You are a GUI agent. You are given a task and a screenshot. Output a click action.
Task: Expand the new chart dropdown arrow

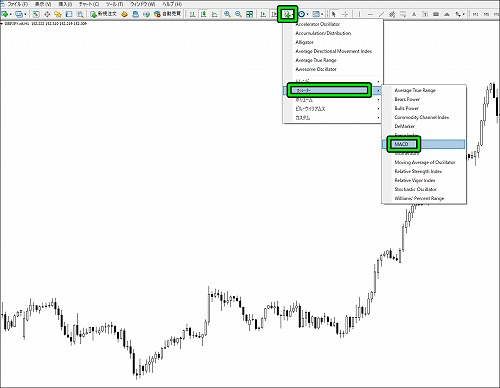pyautogui.click(x=10, y=14)
